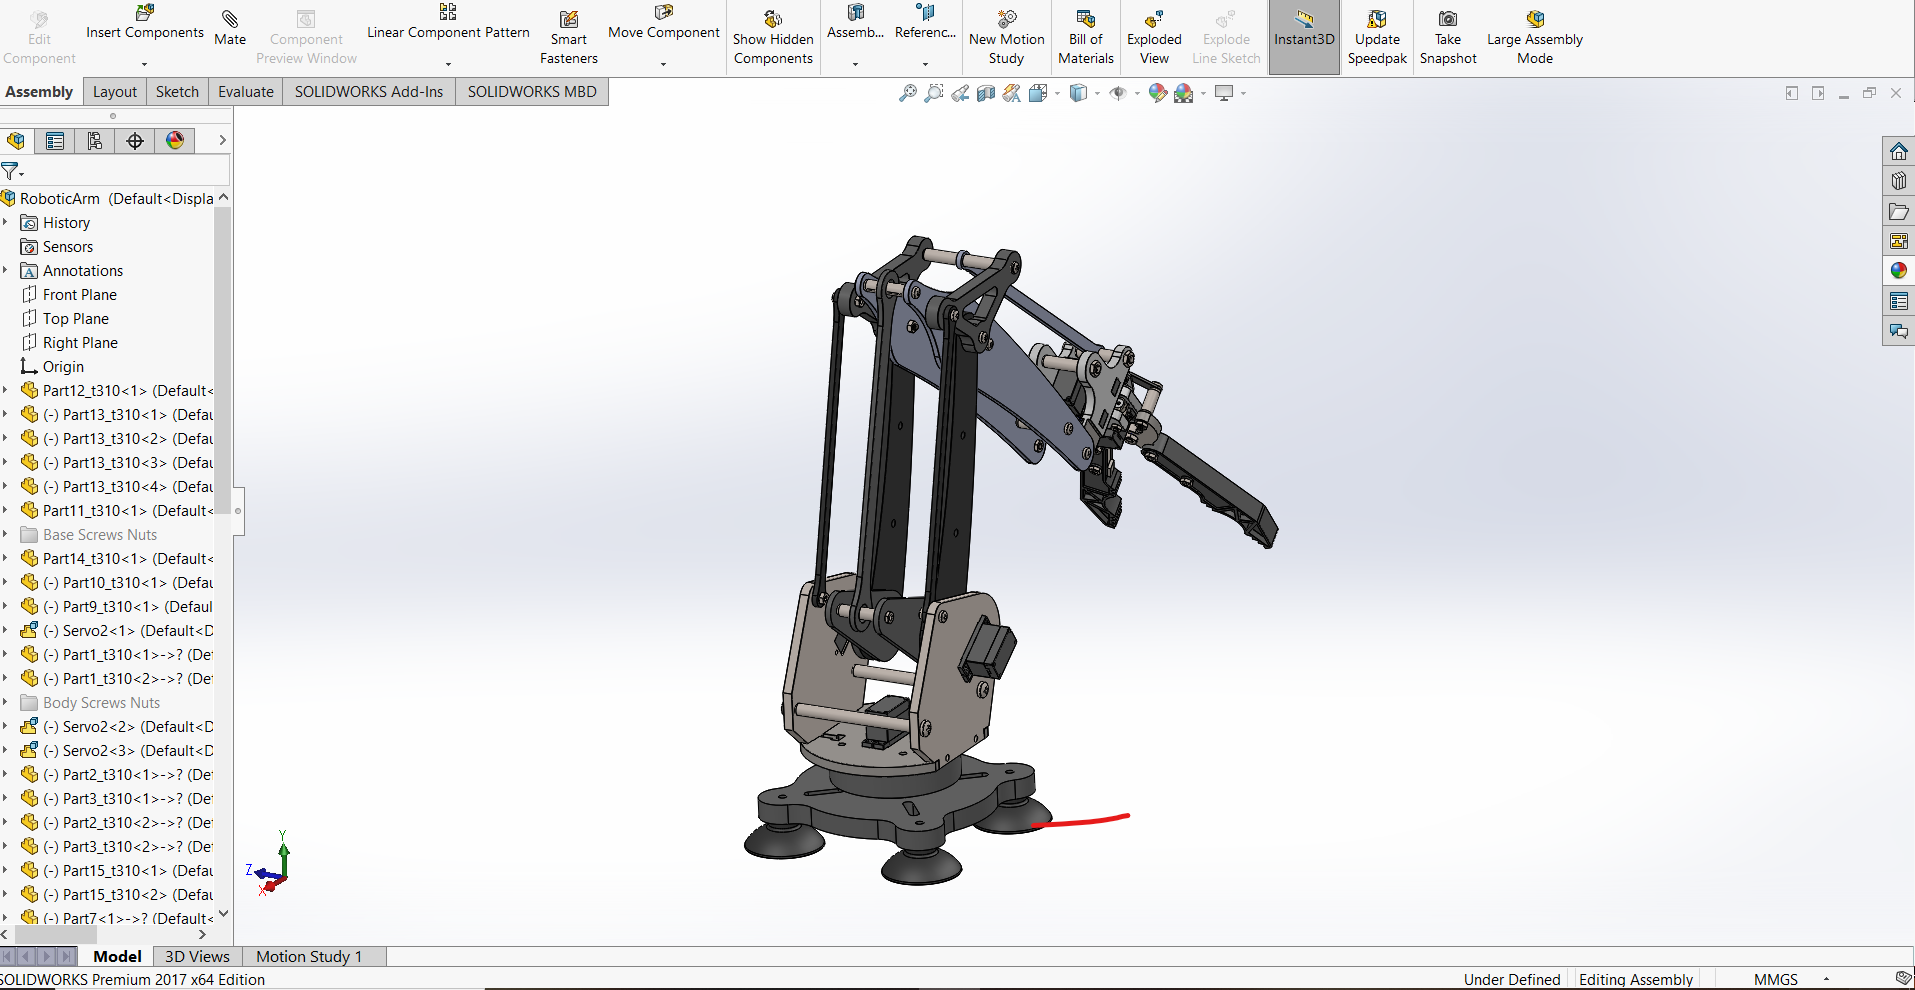Screen dimensions: 1915x990
Task: Click feature tree vertical scrollbar
Action: 223,360
